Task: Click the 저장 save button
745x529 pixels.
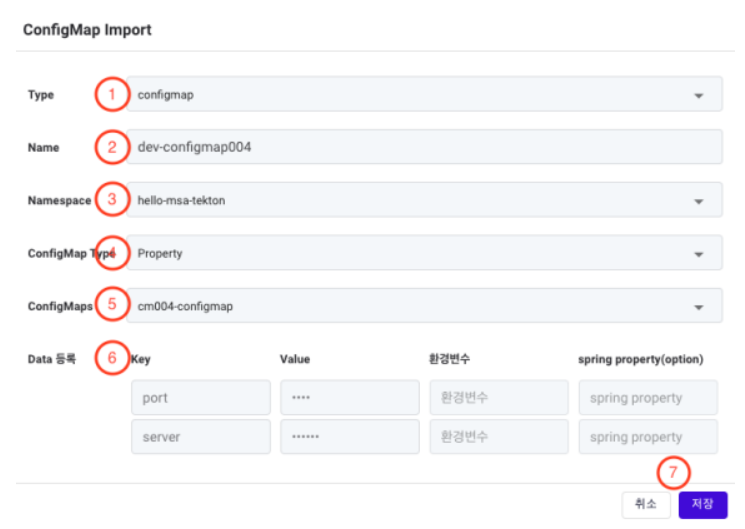Action: coord(703,504)
